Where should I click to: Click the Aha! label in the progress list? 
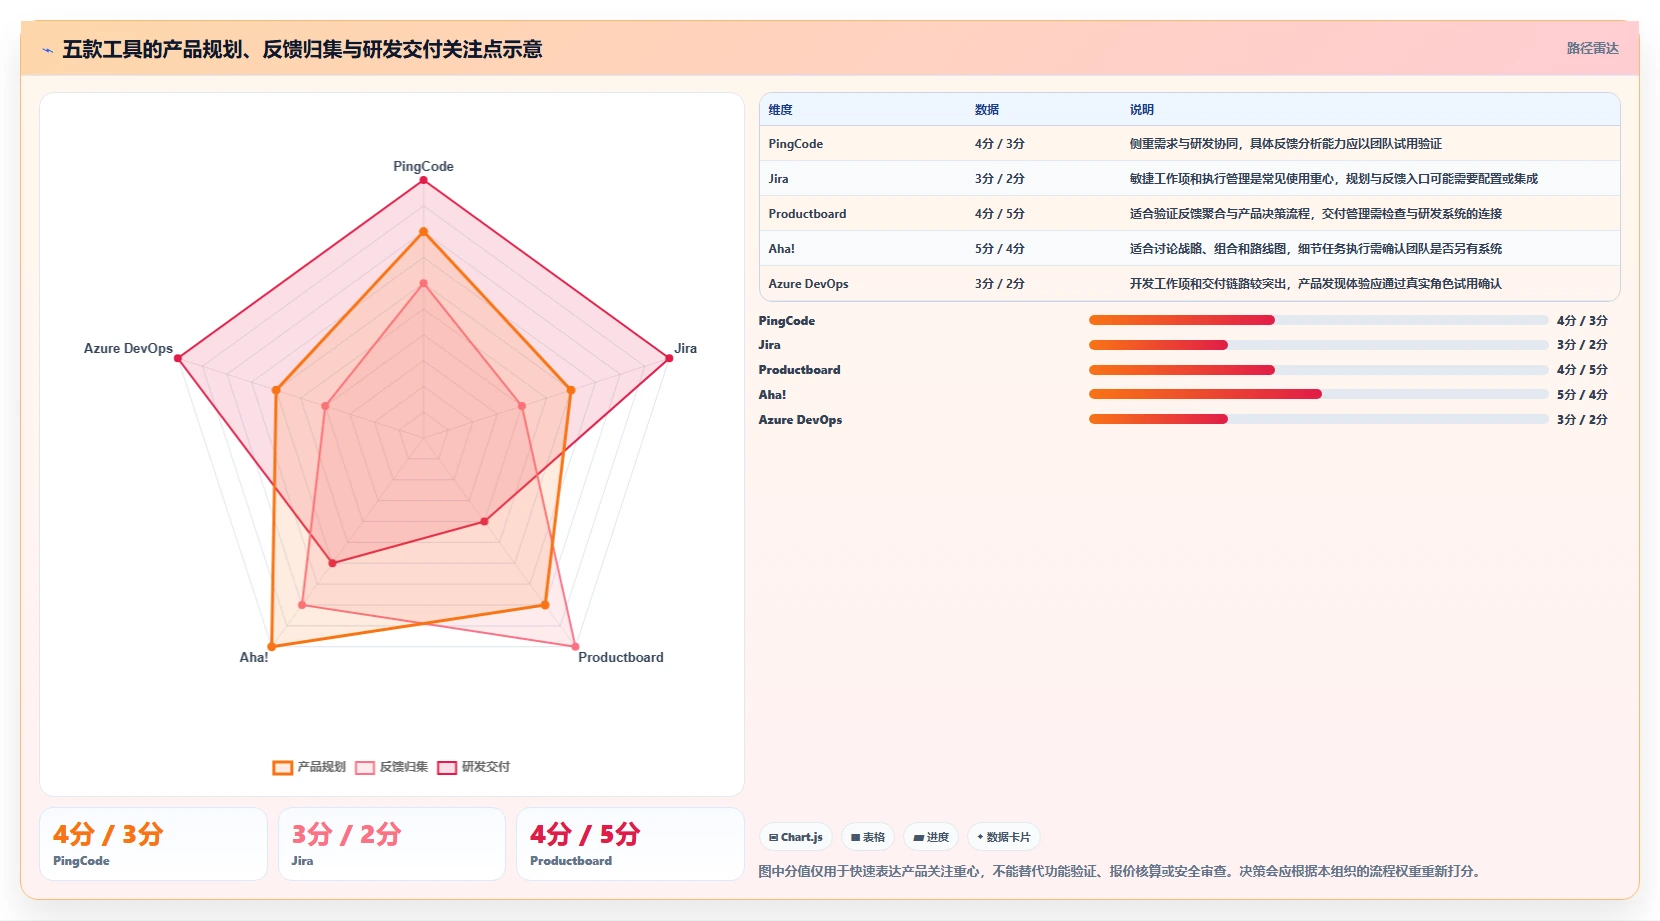click(772, 395)
